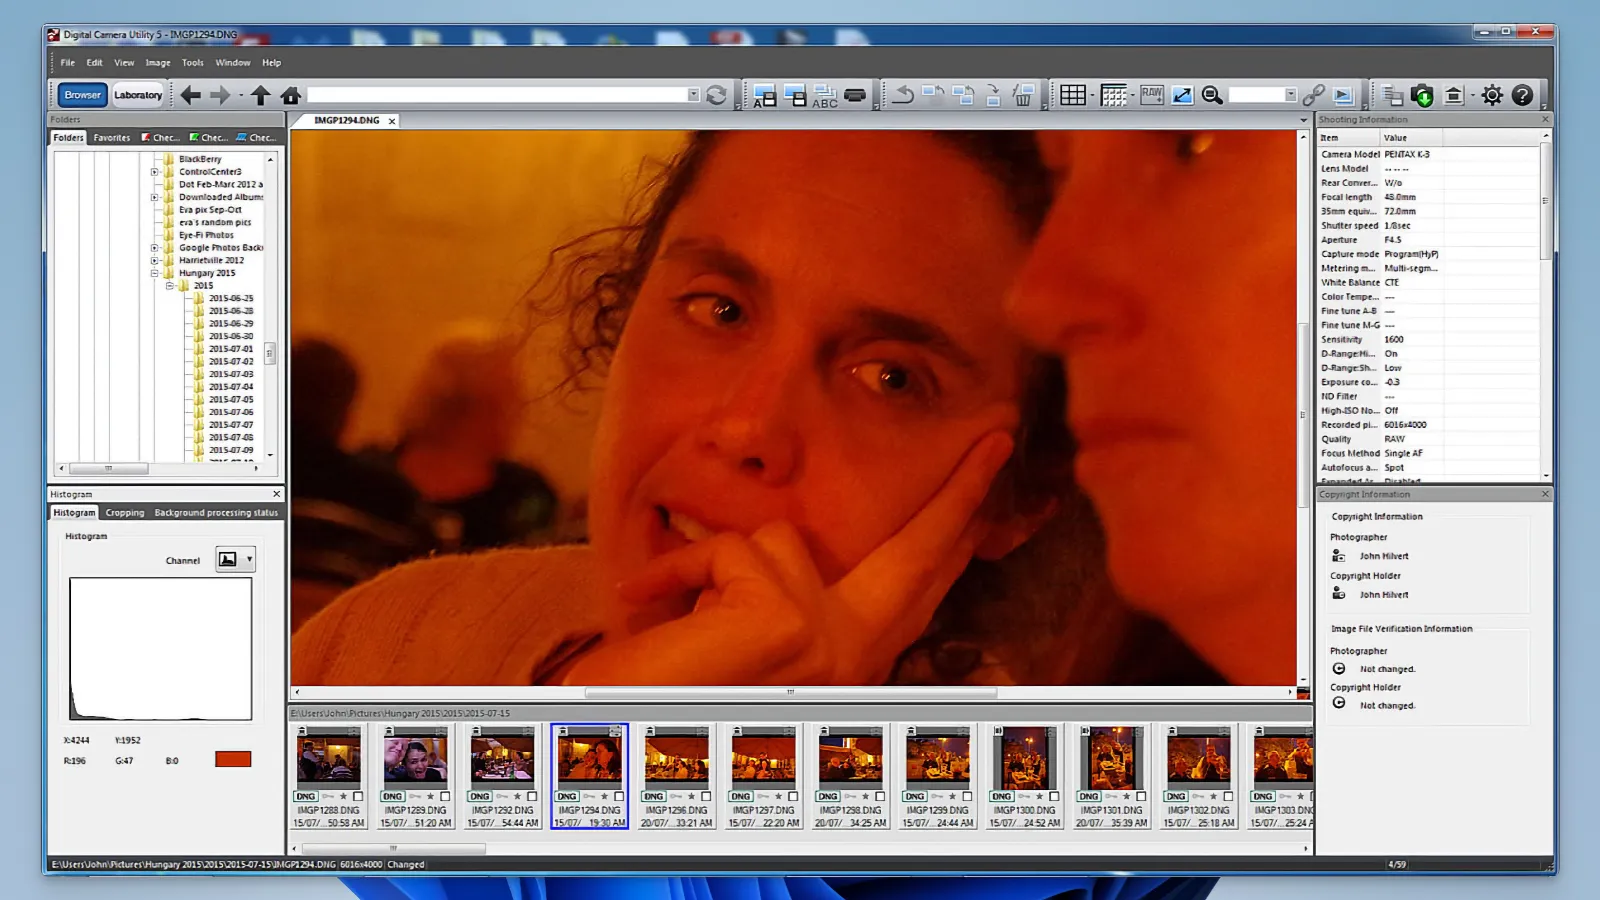Viewport: 1600px width, 900px height.
Task: Switch to the Cropping tab
Action: pyautogui.click(x=125, y=513)
